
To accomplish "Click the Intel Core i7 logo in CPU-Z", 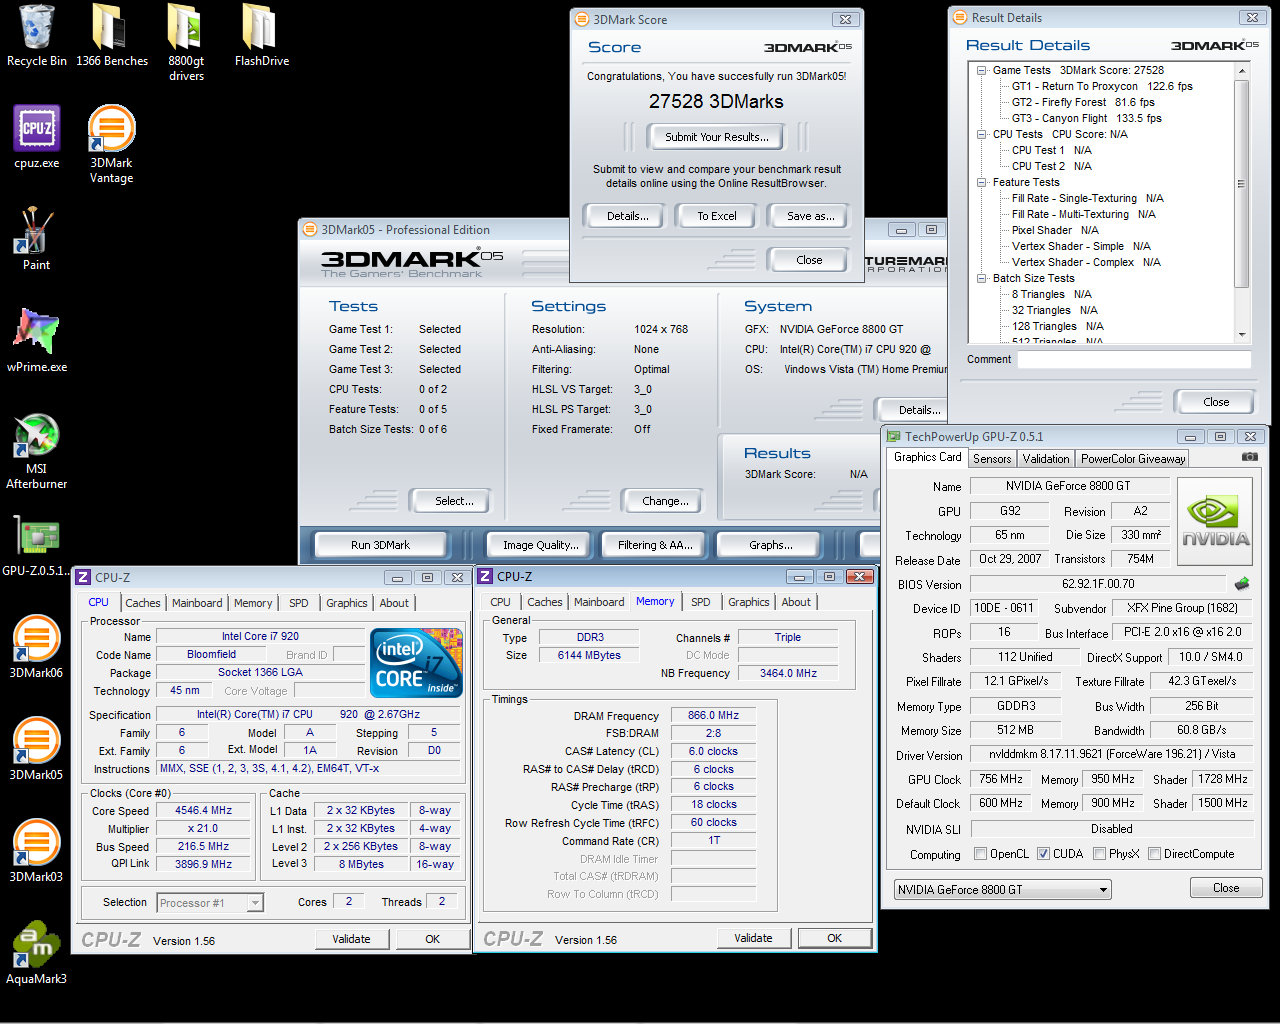I will coord(416,662).
